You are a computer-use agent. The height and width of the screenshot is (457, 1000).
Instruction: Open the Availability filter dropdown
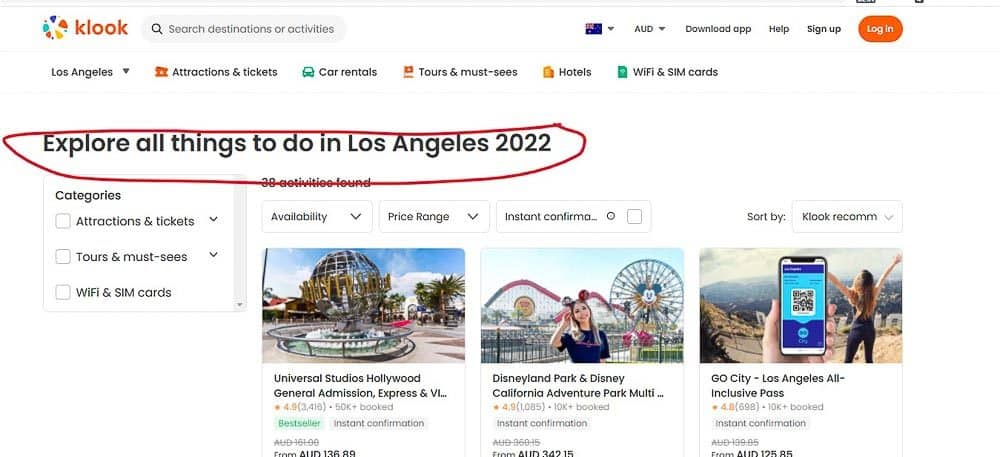pyautogui.click(x=317, y=217)
